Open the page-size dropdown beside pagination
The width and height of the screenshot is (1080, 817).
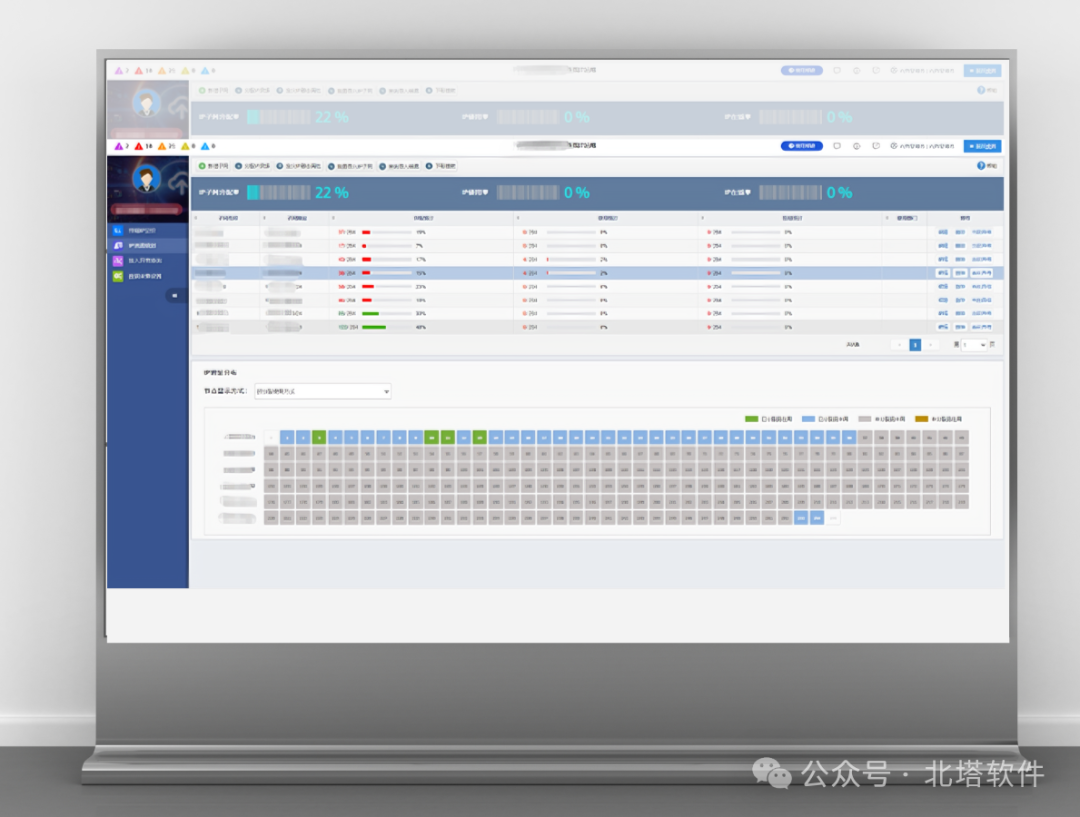[x=974, y=344]
